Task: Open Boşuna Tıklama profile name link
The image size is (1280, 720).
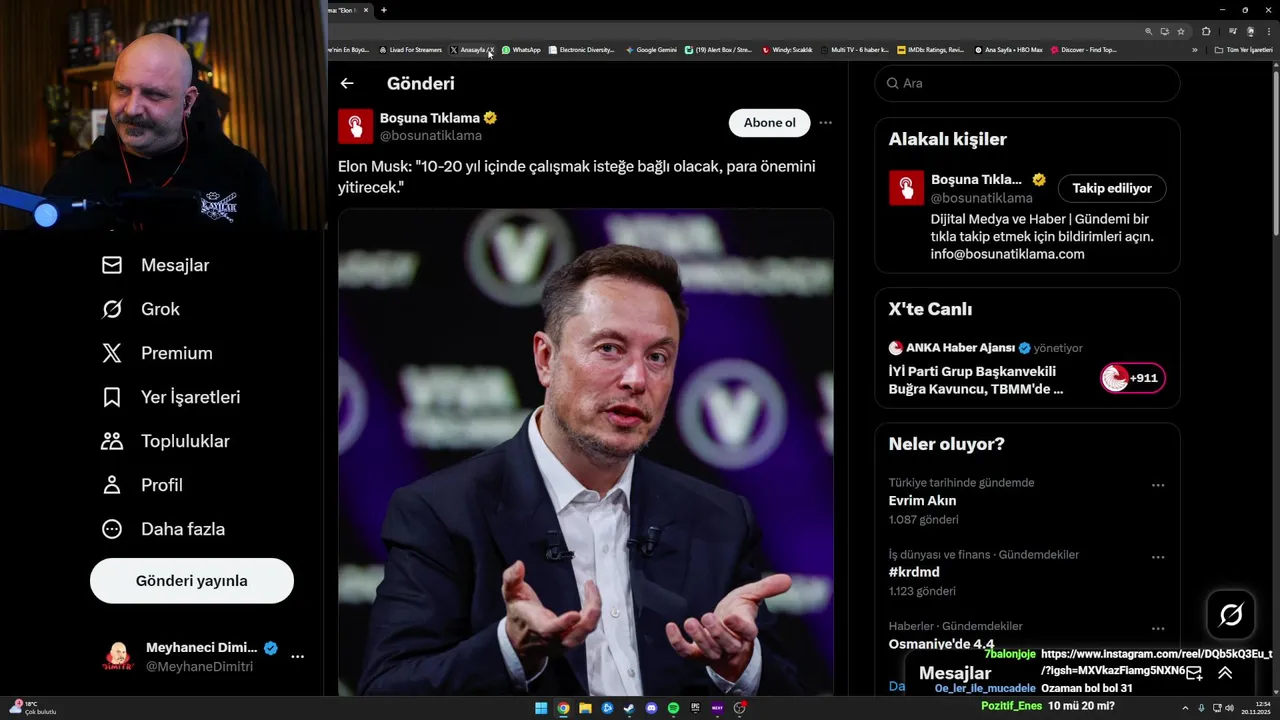Action: tap(430, 118)
